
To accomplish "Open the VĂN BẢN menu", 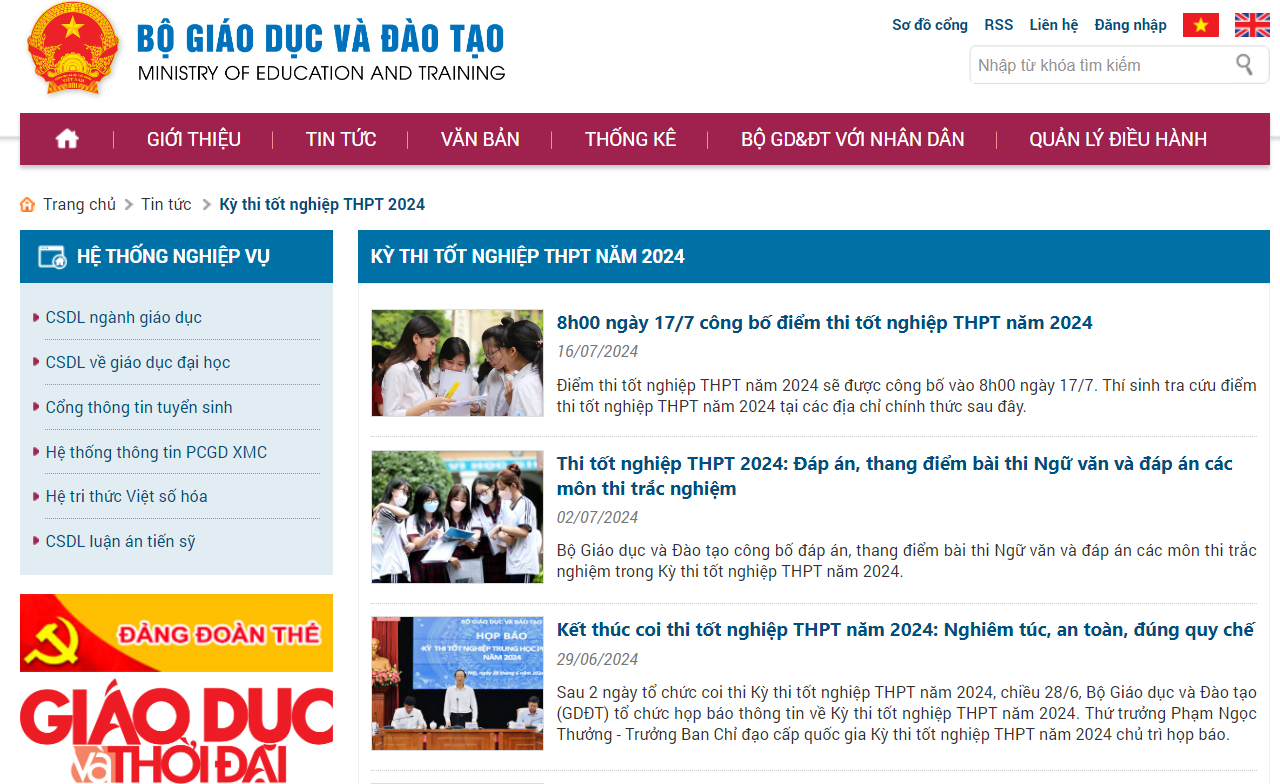I will click(x=480, y=139).
